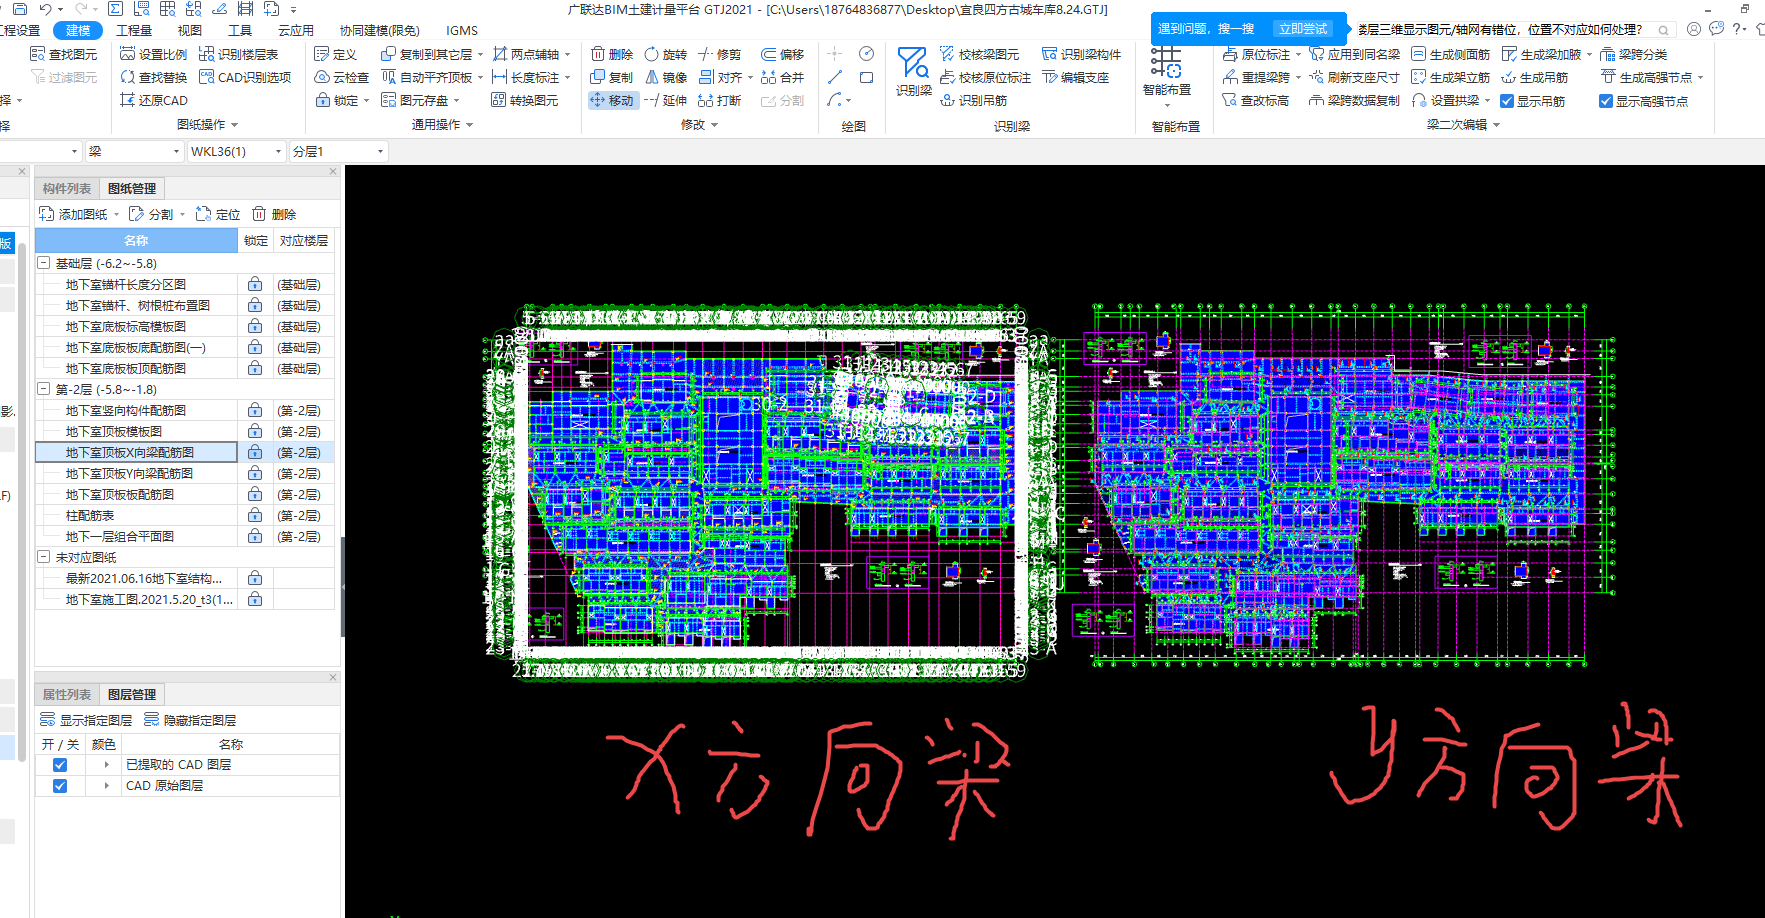1765x918 pixels.
Task: Select the 镜像 mirror tool
Action: click(x=666, y=77)
